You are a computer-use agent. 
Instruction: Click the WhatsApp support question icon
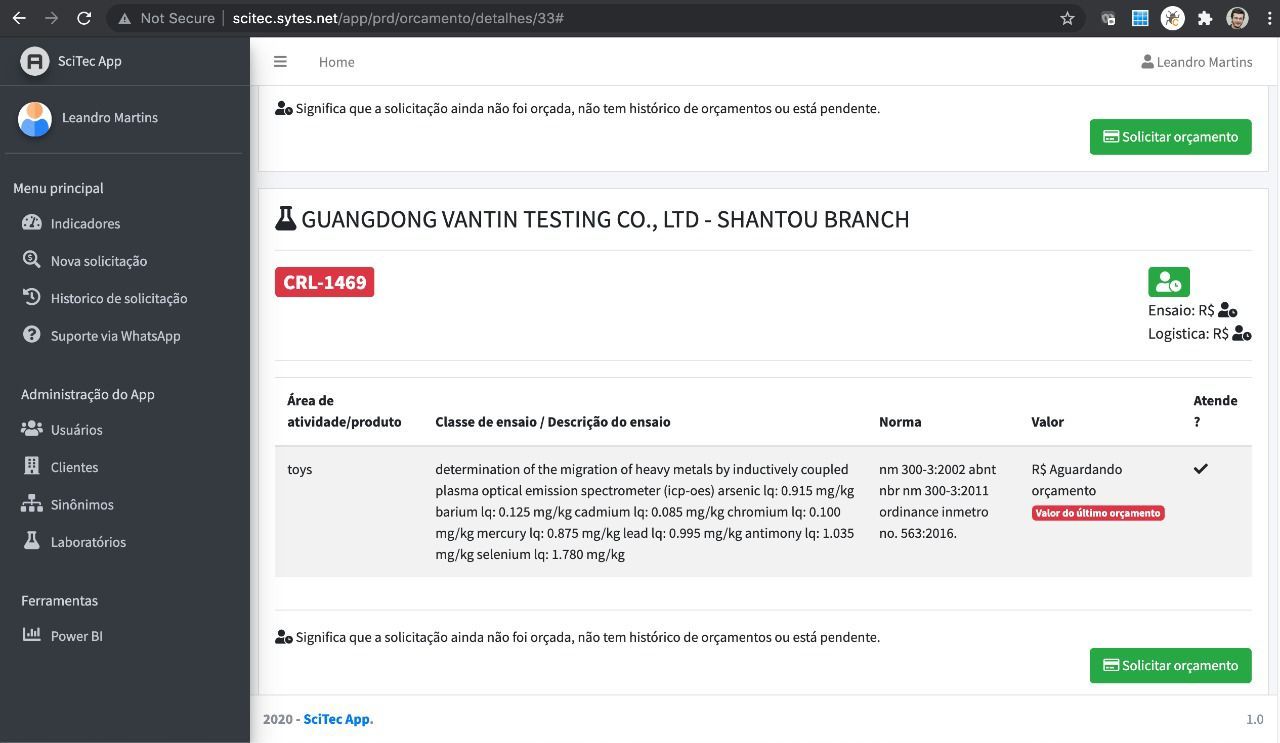point(32,335)
